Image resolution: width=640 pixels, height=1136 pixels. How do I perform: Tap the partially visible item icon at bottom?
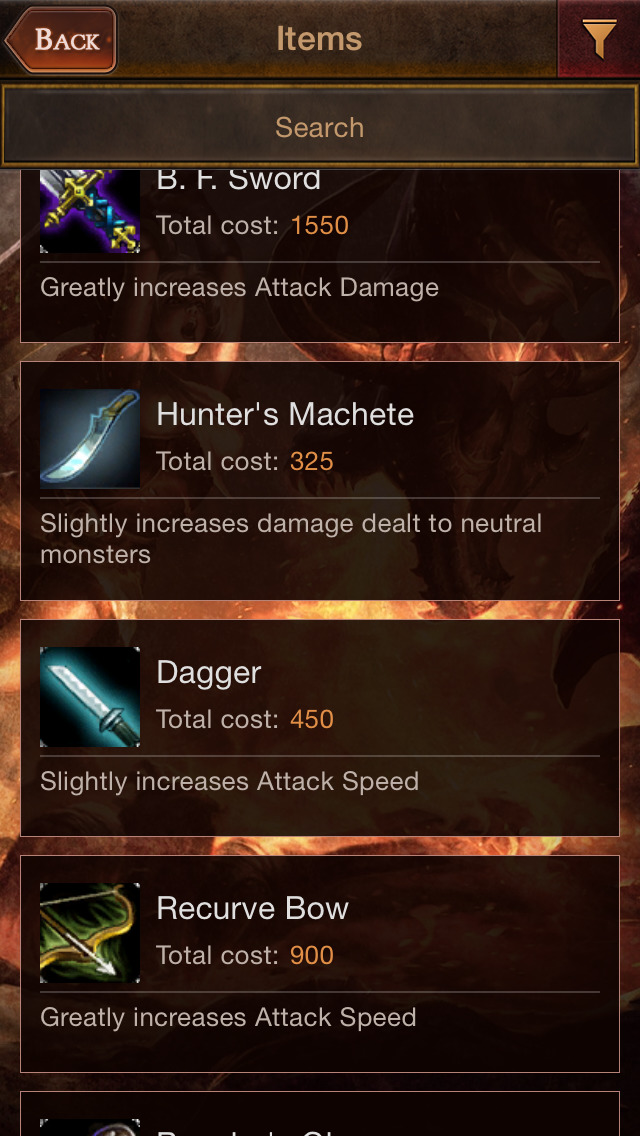click(90, 1127)
